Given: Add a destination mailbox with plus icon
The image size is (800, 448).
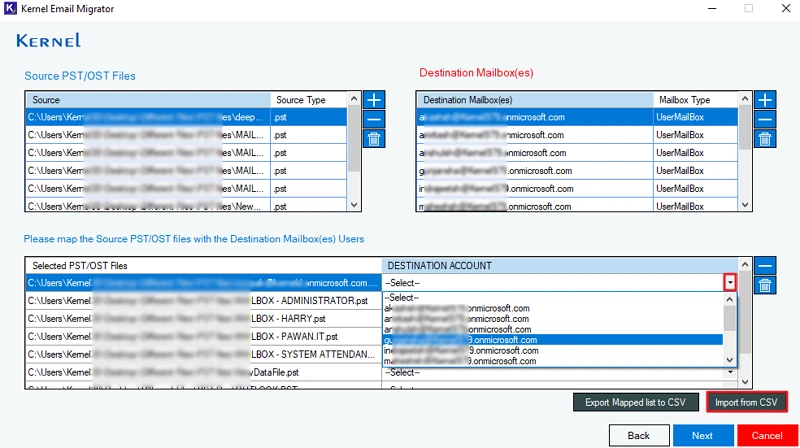Looking at the screenshot, I should tap(765, 100).
